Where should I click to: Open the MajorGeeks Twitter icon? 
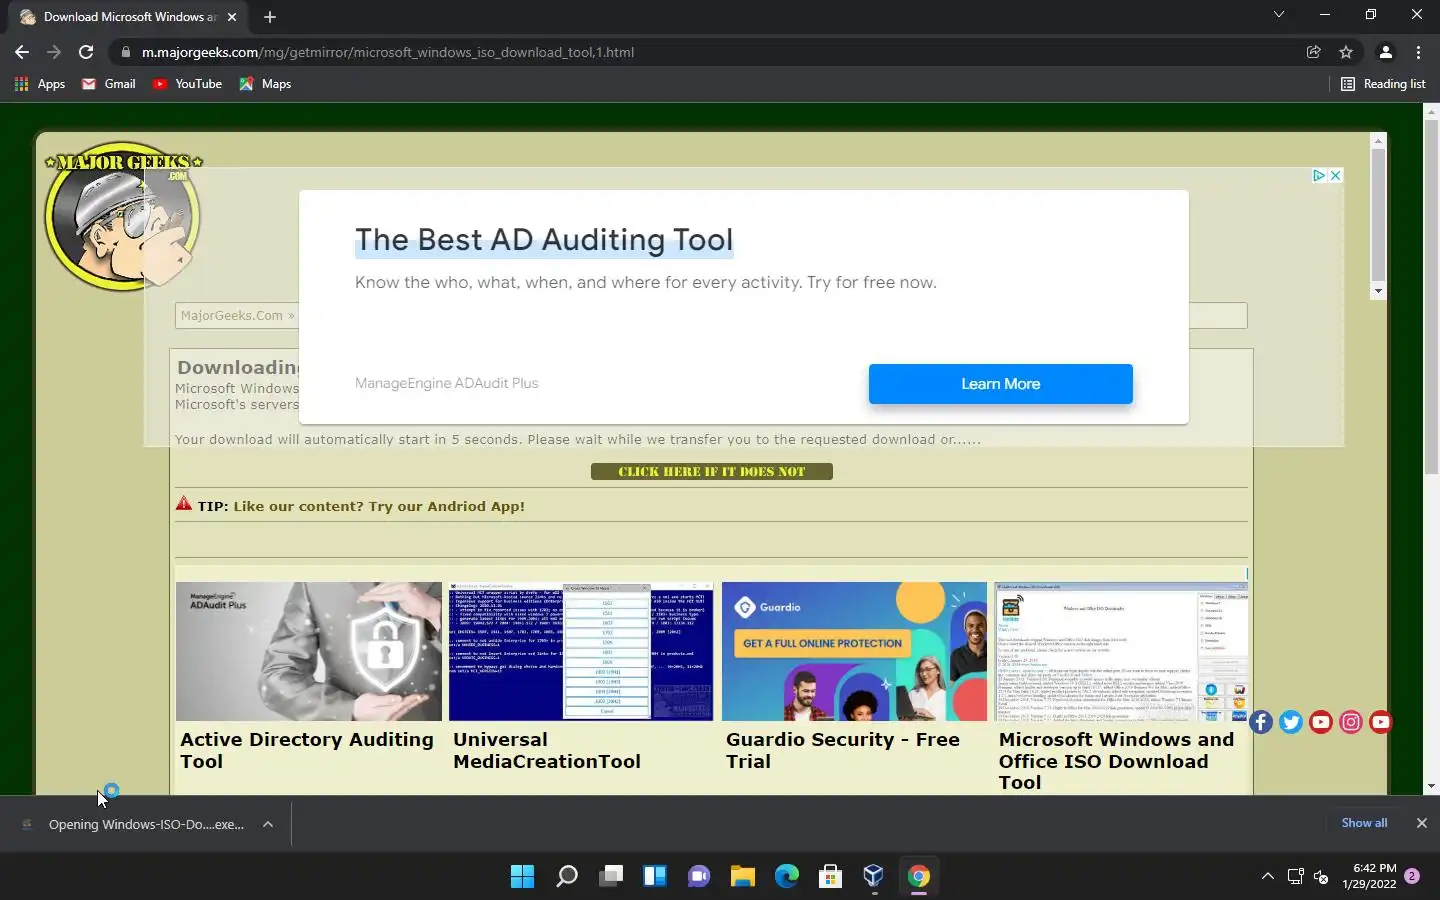point(1291,722)
